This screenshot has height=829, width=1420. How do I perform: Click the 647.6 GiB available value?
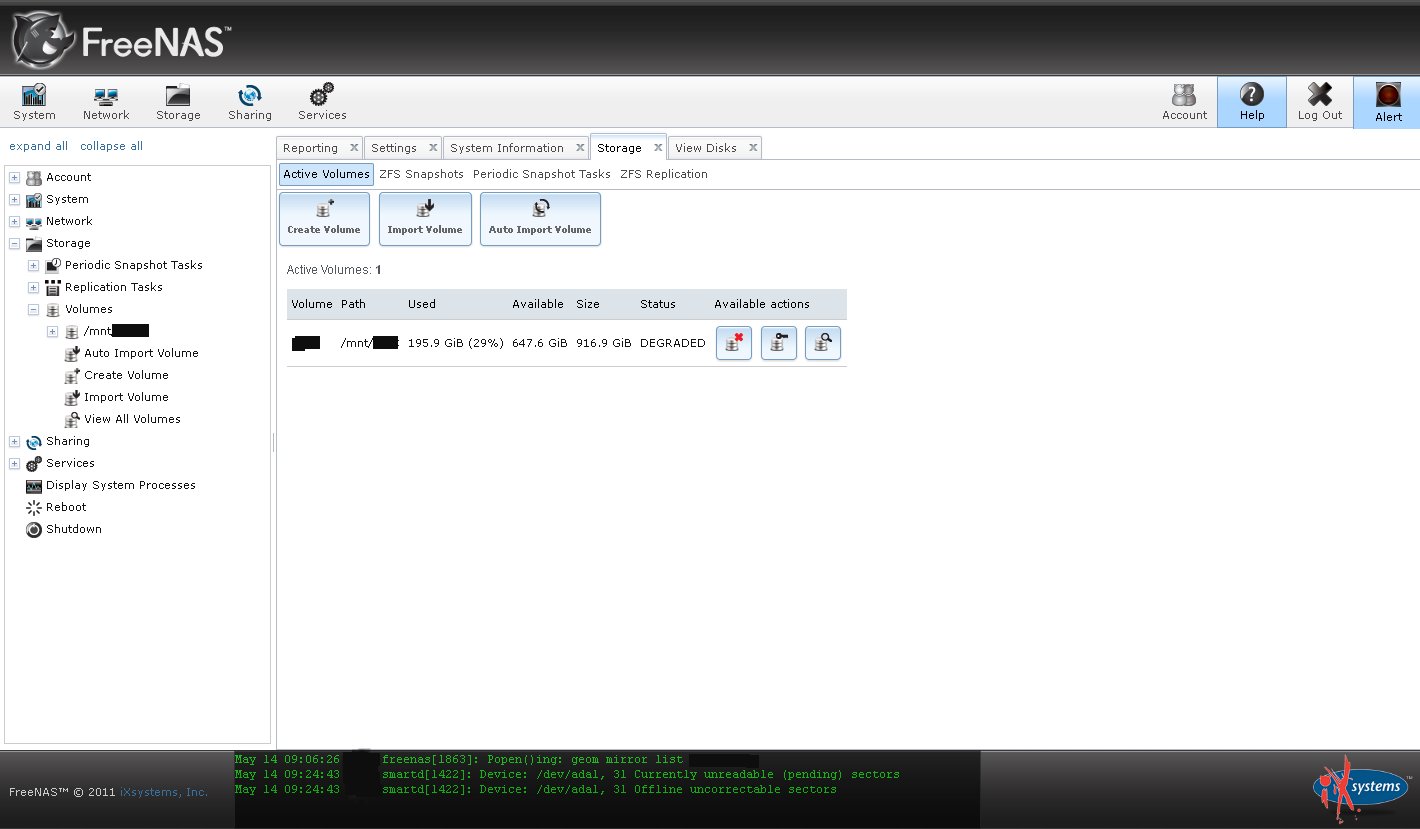pos(540,343)
